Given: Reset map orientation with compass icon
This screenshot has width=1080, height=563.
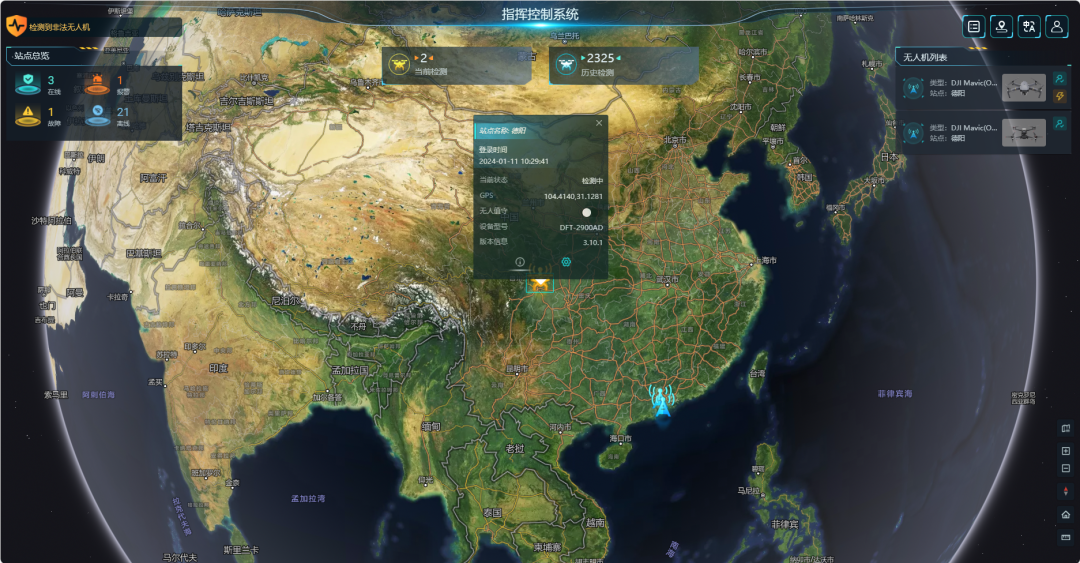Looking at the screenshot, I should [1066, 492].
